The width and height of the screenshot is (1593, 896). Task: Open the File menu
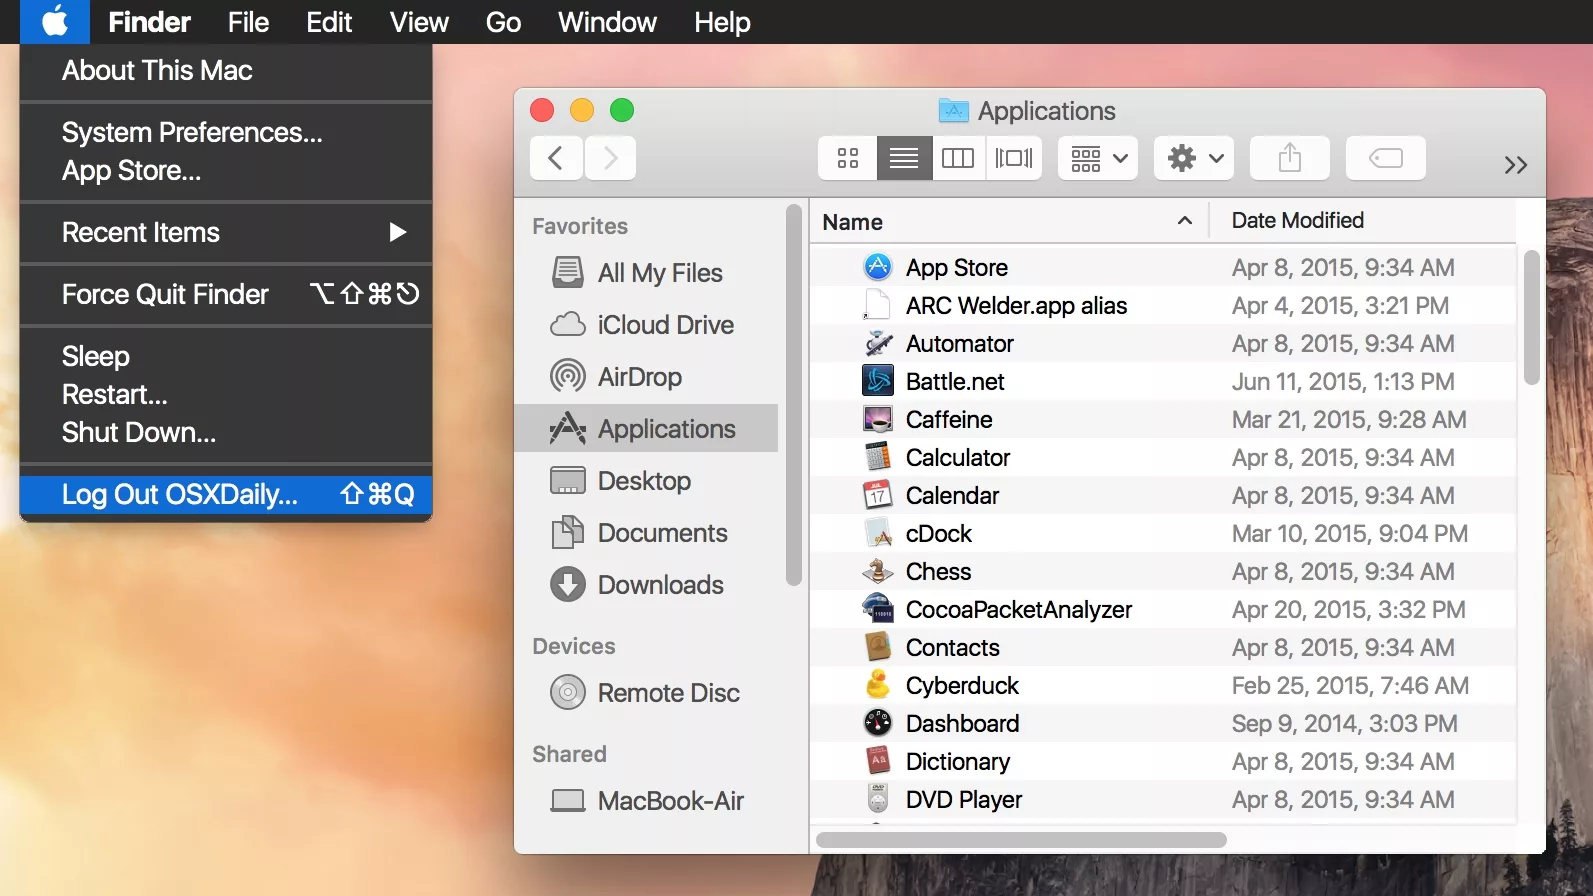(x=248, y=22)
